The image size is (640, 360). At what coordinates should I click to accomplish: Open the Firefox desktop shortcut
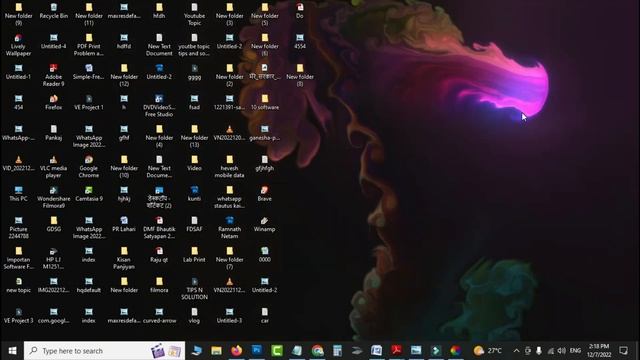coord(53,102)
